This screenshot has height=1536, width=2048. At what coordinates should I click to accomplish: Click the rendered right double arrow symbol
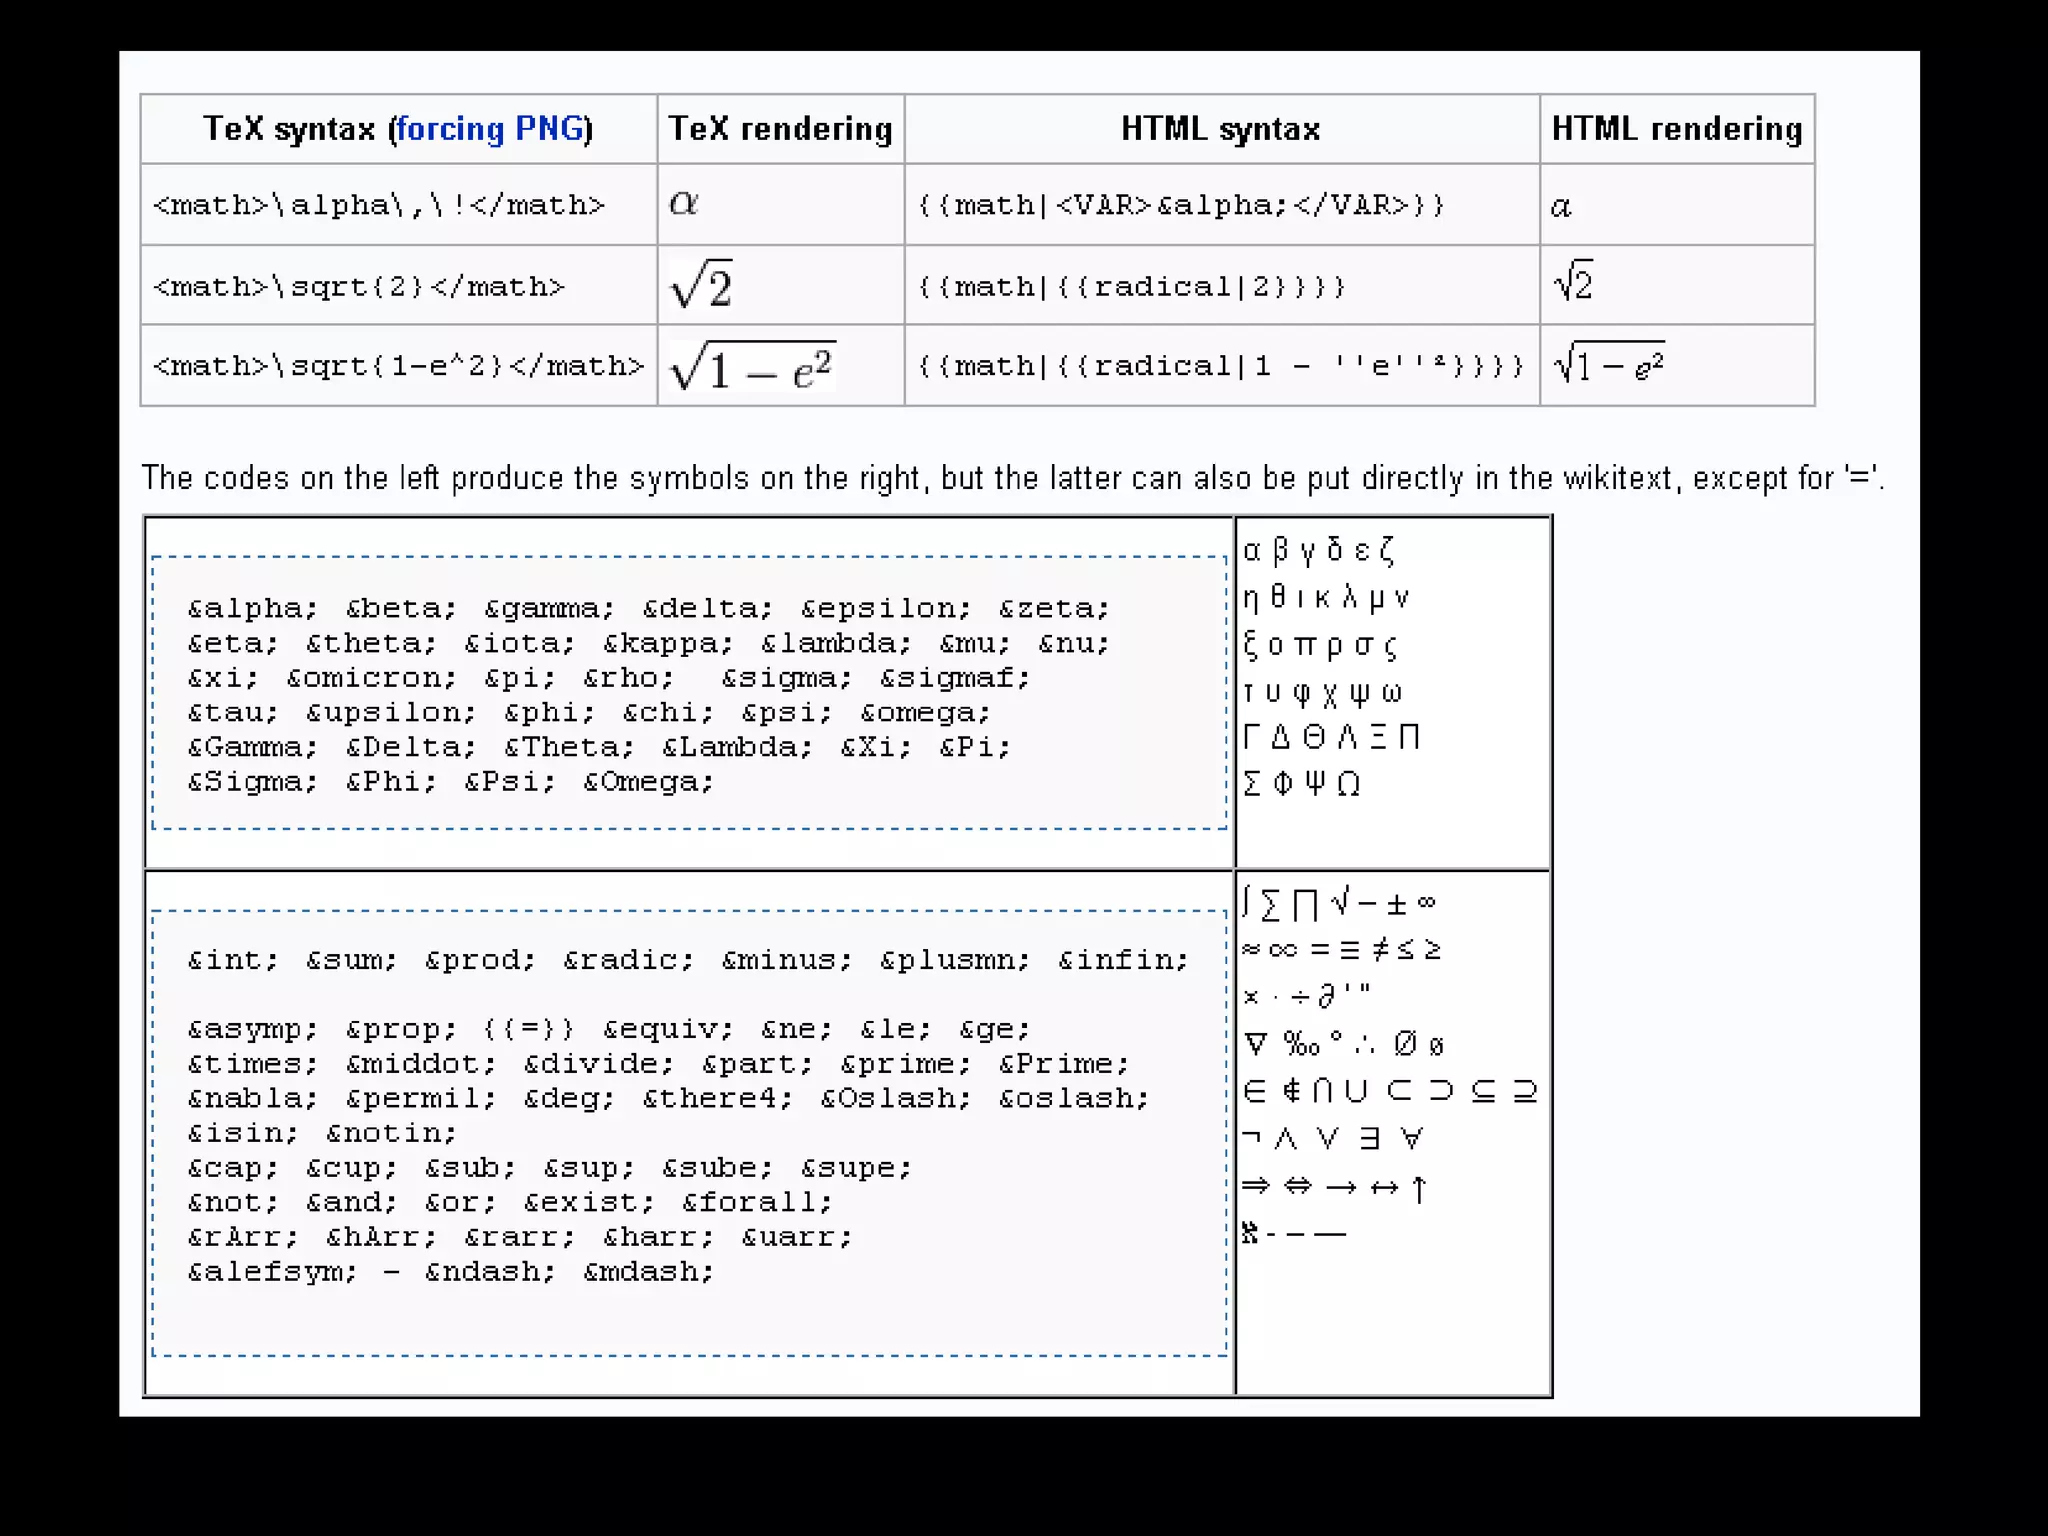(1255, 1186)
